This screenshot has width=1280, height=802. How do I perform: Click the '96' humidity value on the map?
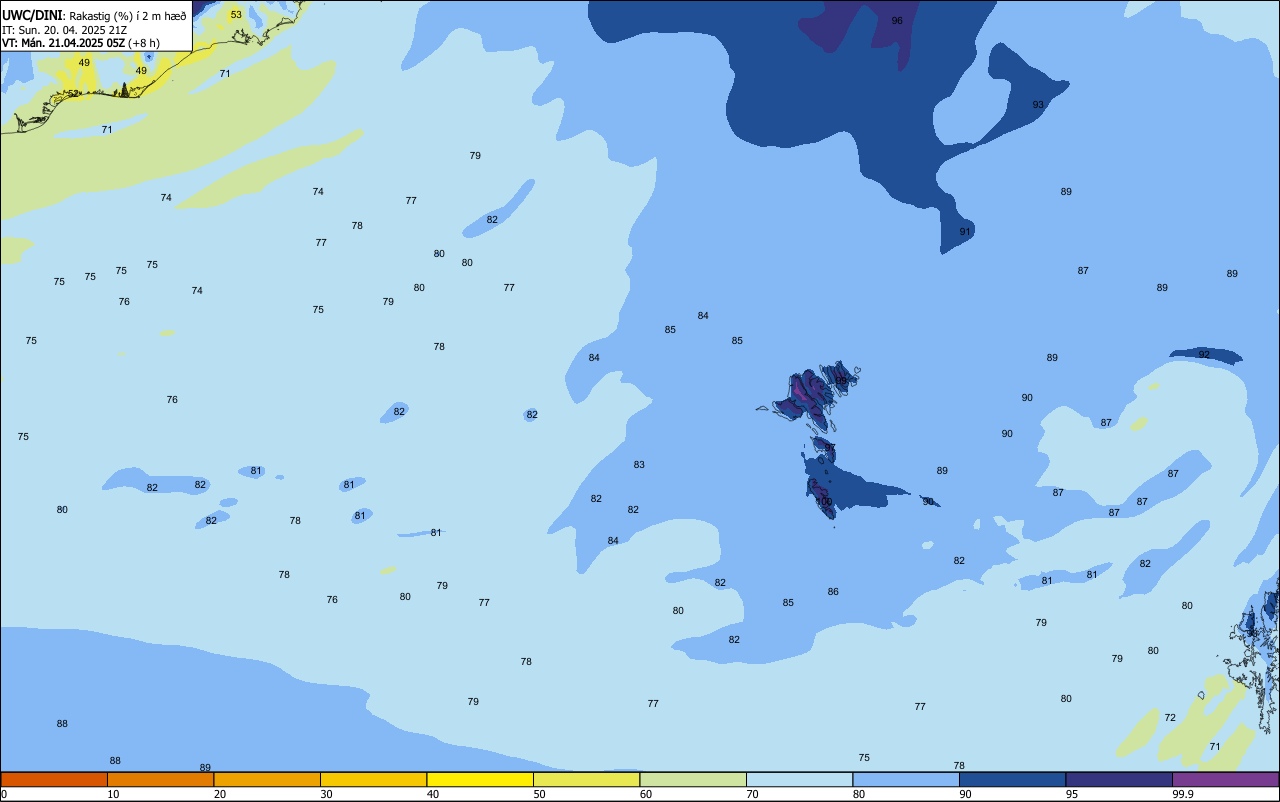click(897, 21)
